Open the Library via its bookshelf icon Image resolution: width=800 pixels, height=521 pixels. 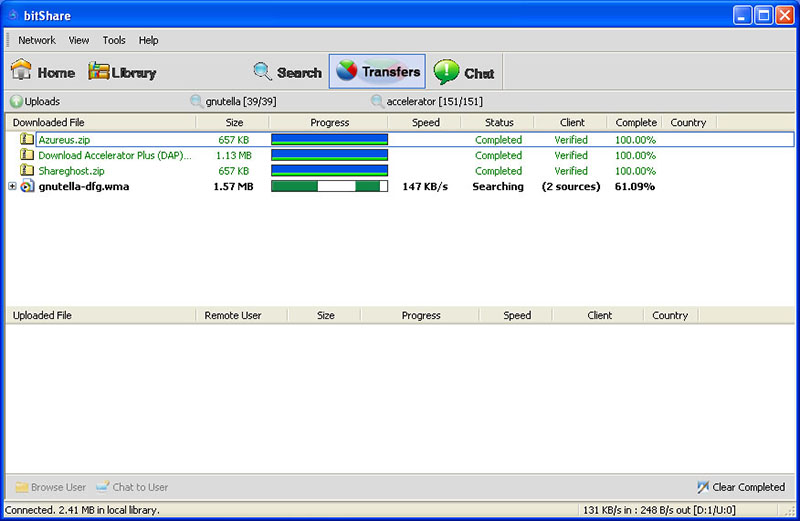[x=98, y=71]
